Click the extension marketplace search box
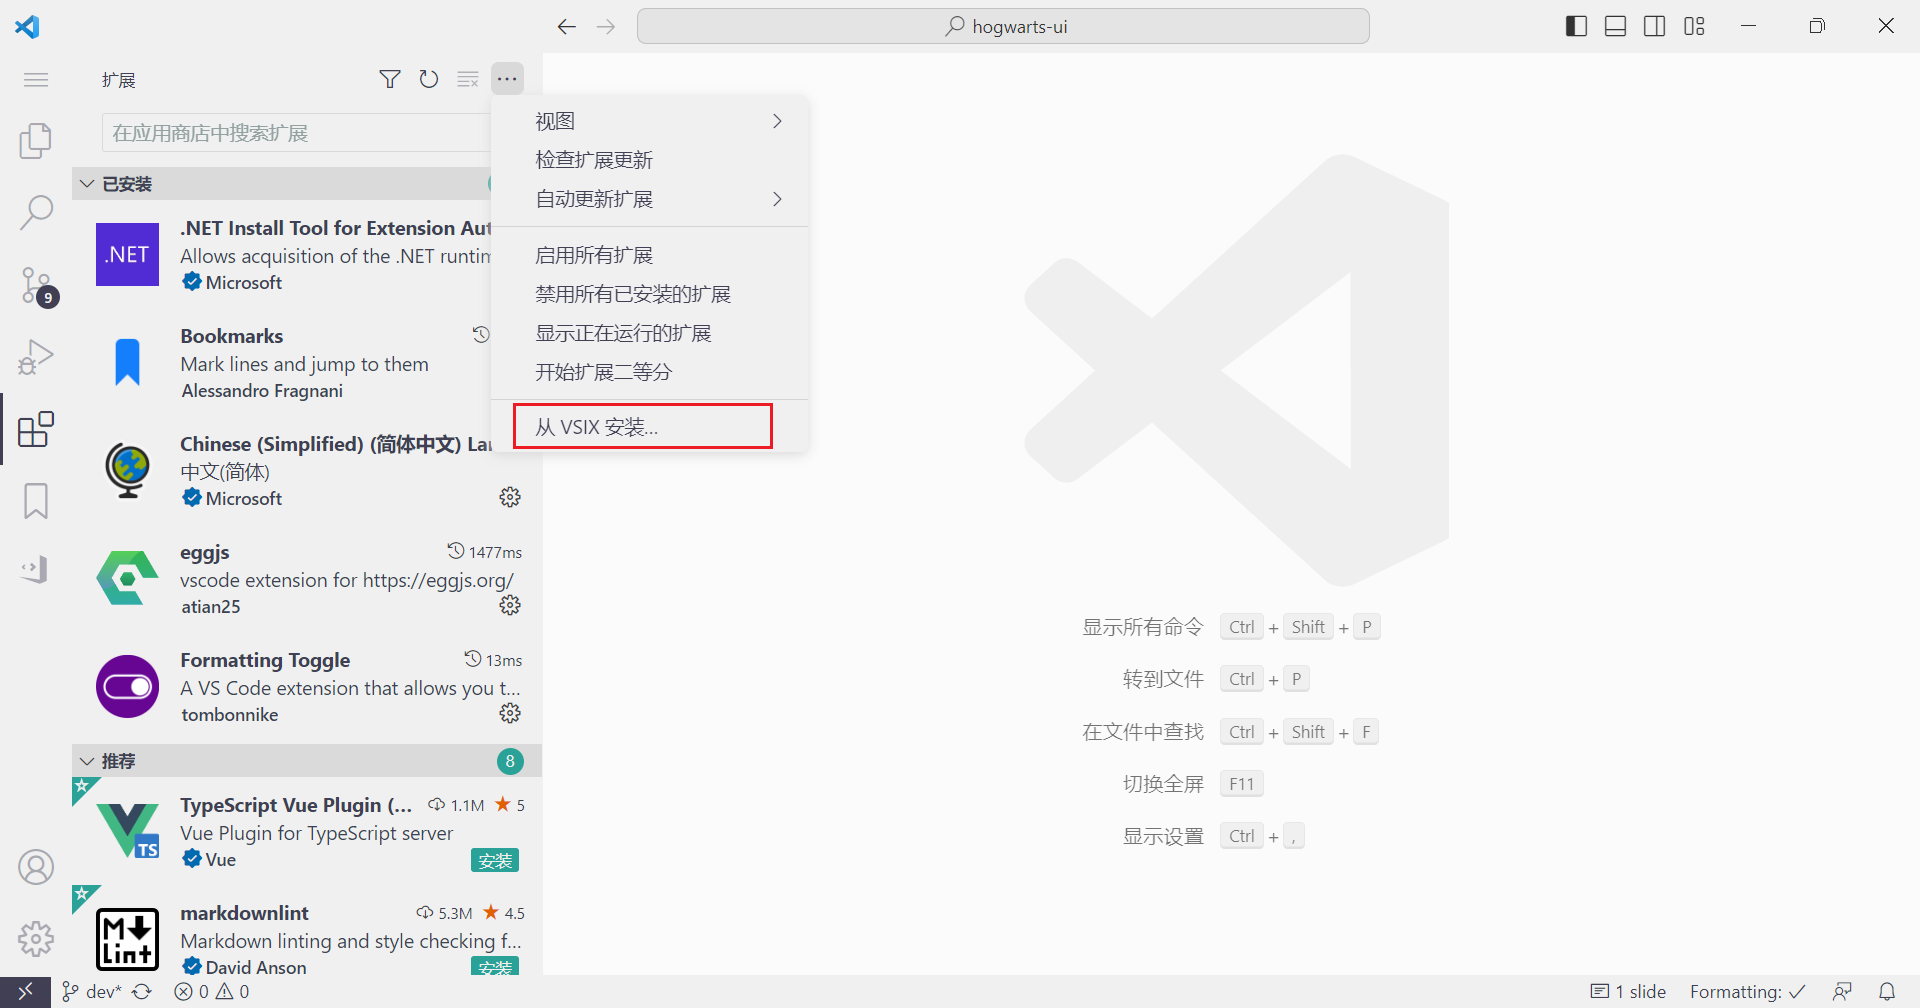The height and width of the screenshot is (1008, 1920). [296, 133]
